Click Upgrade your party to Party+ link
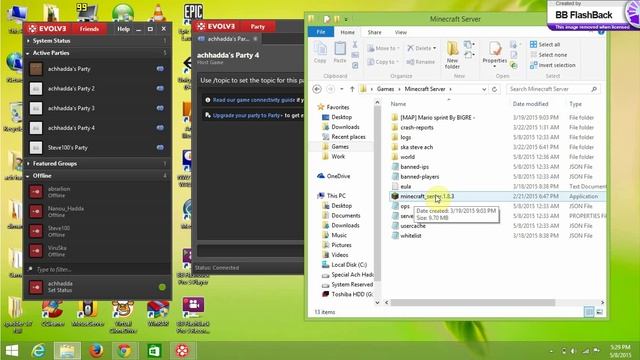 [247, 116]
